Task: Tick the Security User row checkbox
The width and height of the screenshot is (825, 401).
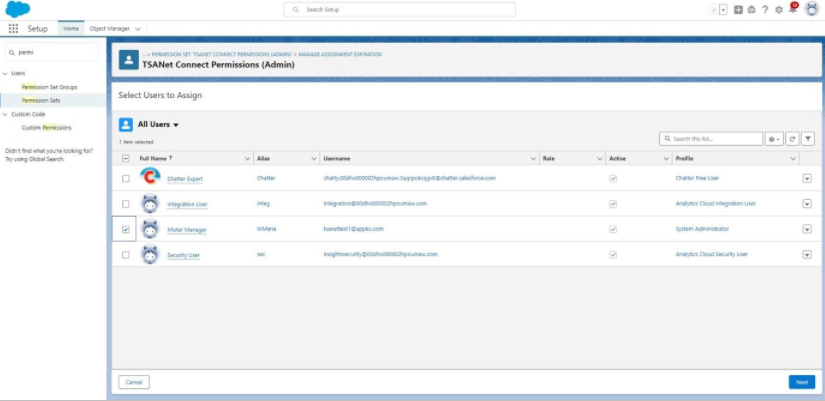Action: click(125, 255)
